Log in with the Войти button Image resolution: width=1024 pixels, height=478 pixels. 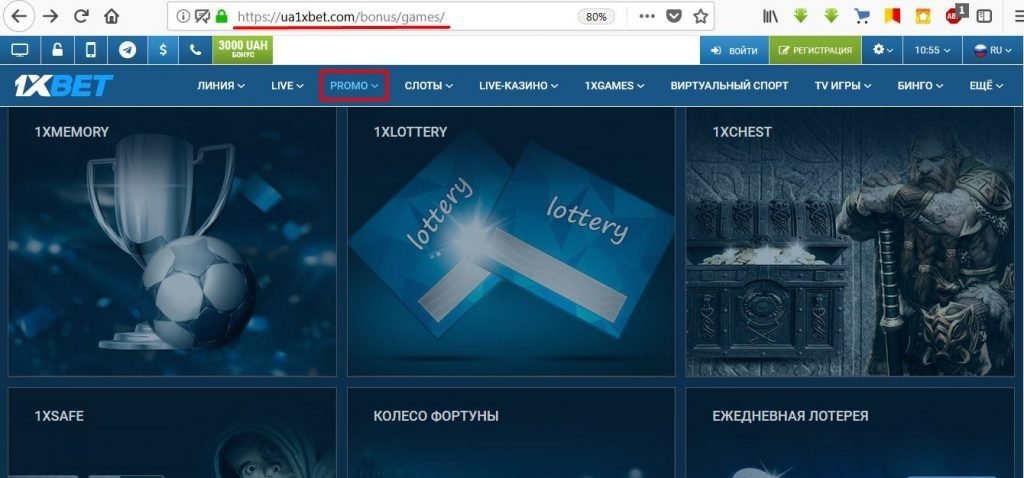[734, 50]
